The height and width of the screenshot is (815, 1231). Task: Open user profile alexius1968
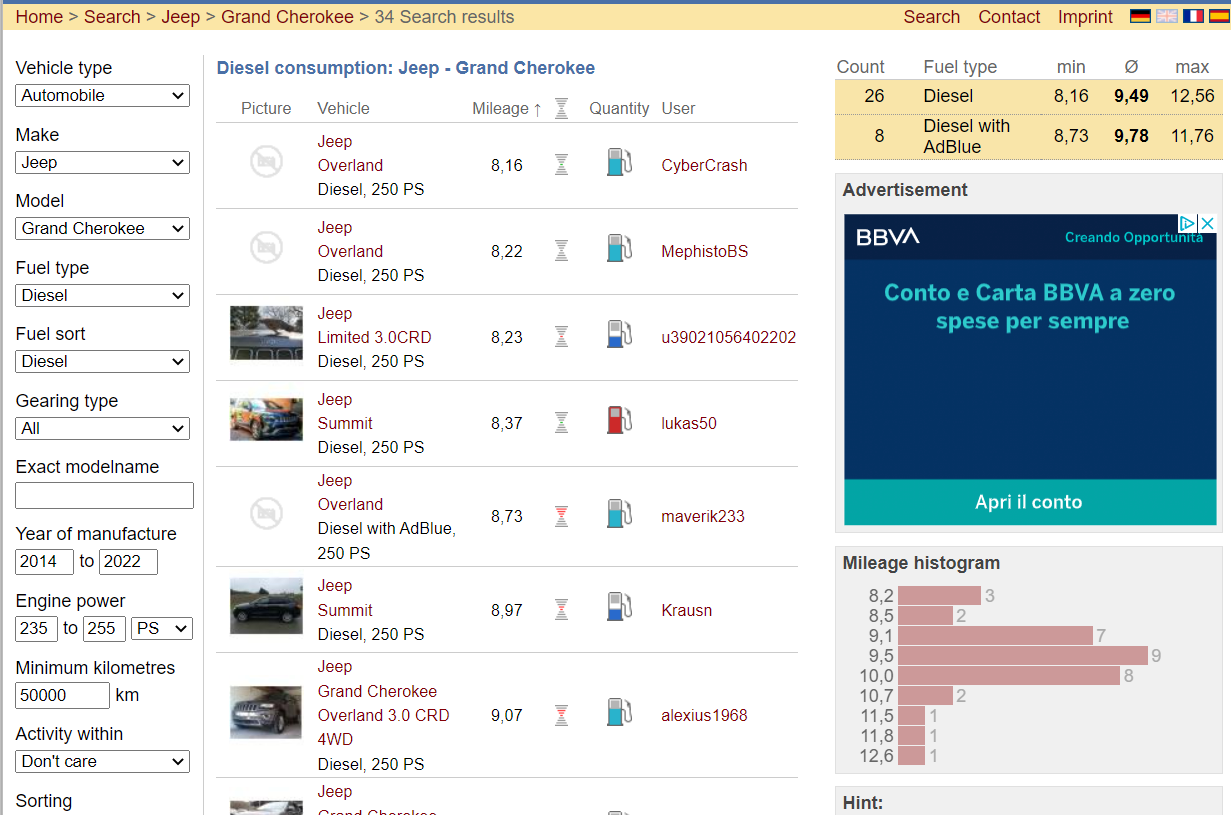pyautogui.click(x=704, y=716)
